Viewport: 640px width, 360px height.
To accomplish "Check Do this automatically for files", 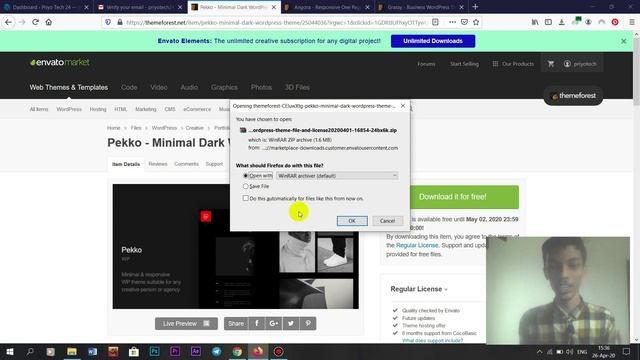I will coord(245,198).
